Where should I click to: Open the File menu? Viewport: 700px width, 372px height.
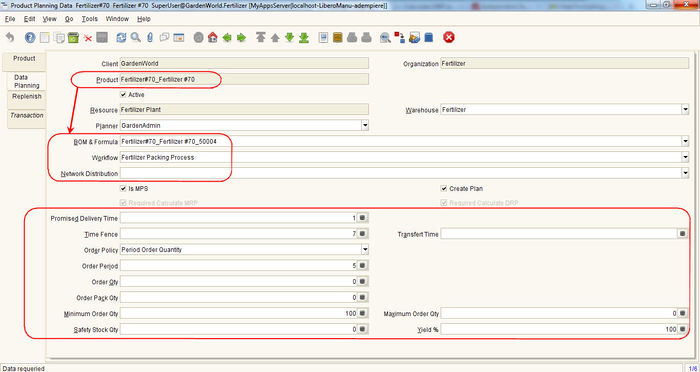point(10,19)
